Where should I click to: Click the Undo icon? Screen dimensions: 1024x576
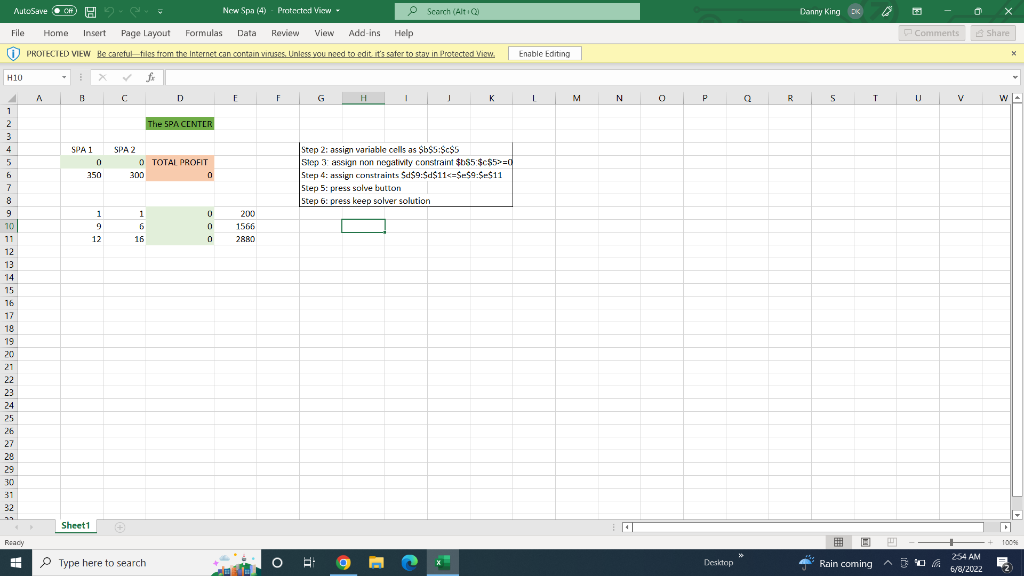click(108, 11)
